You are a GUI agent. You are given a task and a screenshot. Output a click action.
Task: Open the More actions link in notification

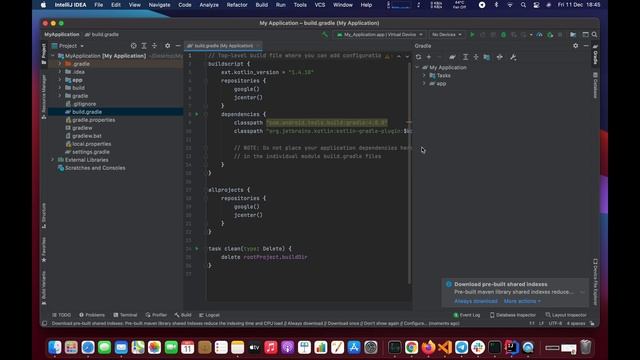(522, 301)
